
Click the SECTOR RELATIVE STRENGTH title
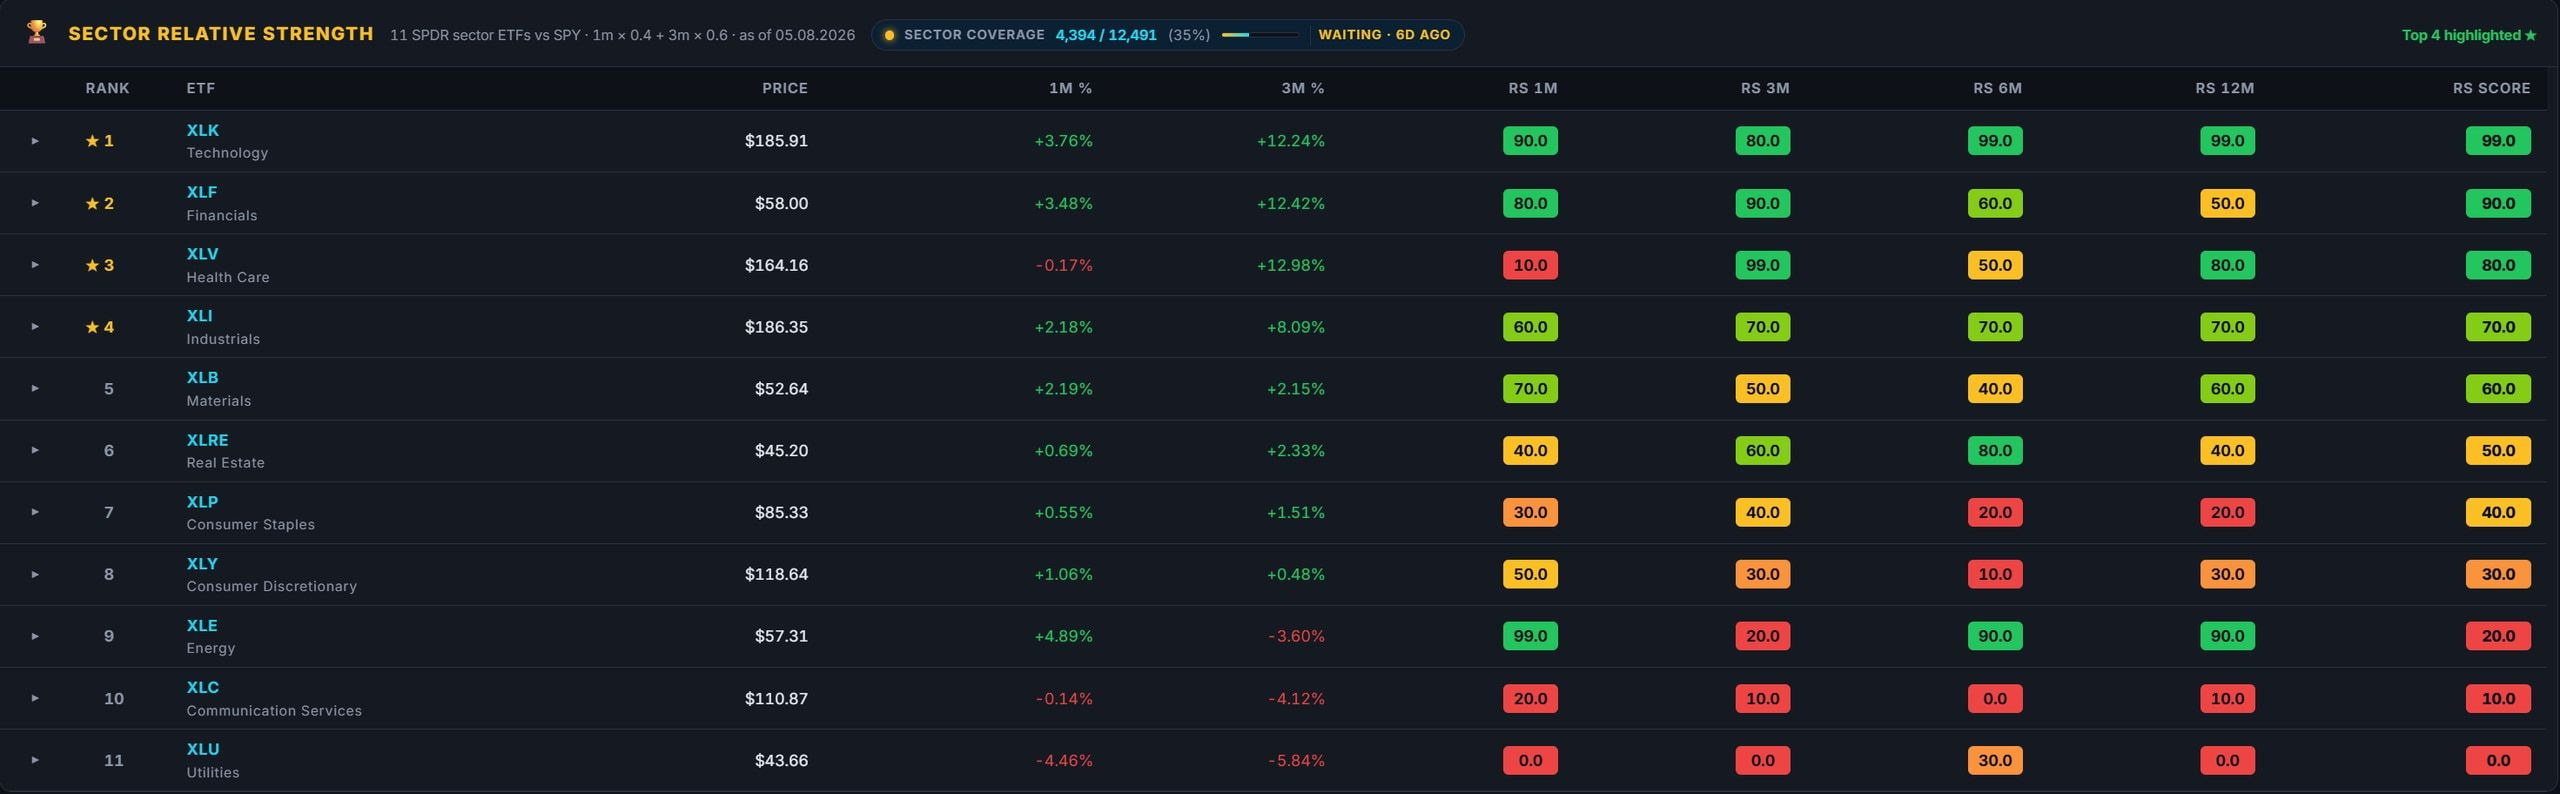(x=221, y=34)
